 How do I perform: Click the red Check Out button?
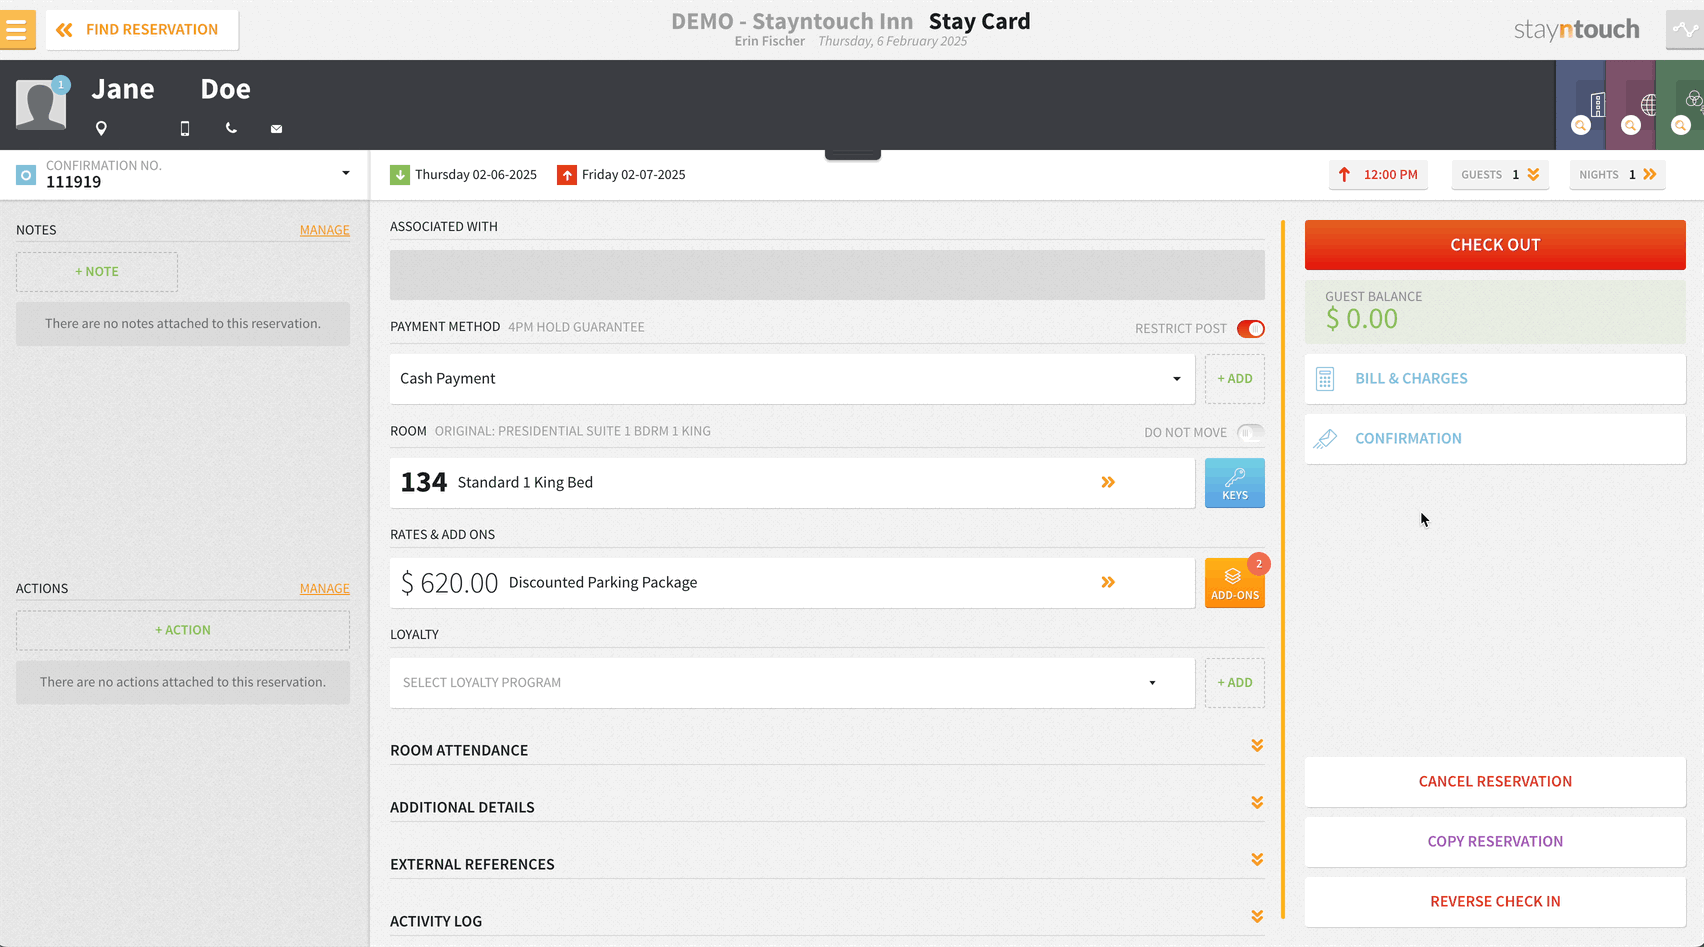1495,245
